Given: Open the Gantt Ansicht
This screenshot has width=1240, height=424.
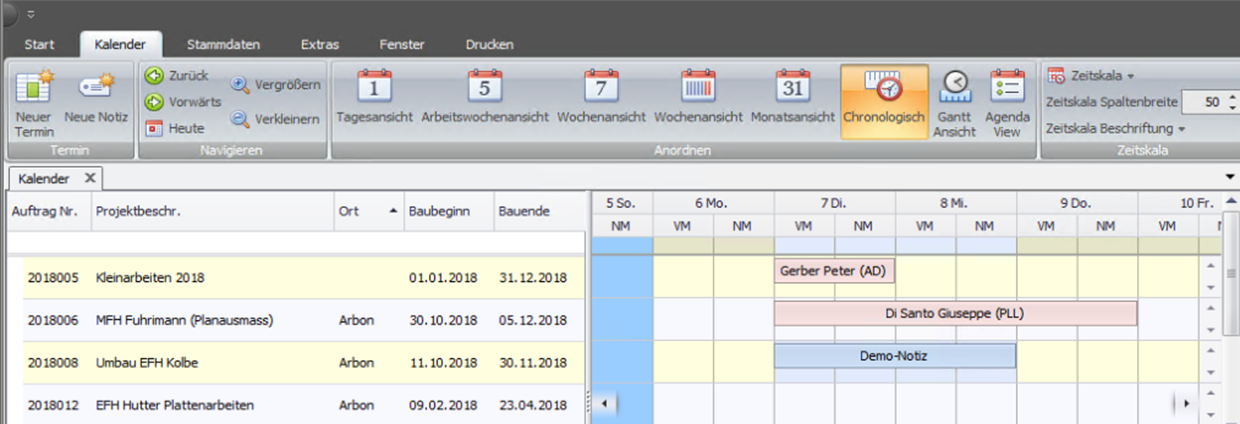Looking at the screenshot, I should (955, 102).
